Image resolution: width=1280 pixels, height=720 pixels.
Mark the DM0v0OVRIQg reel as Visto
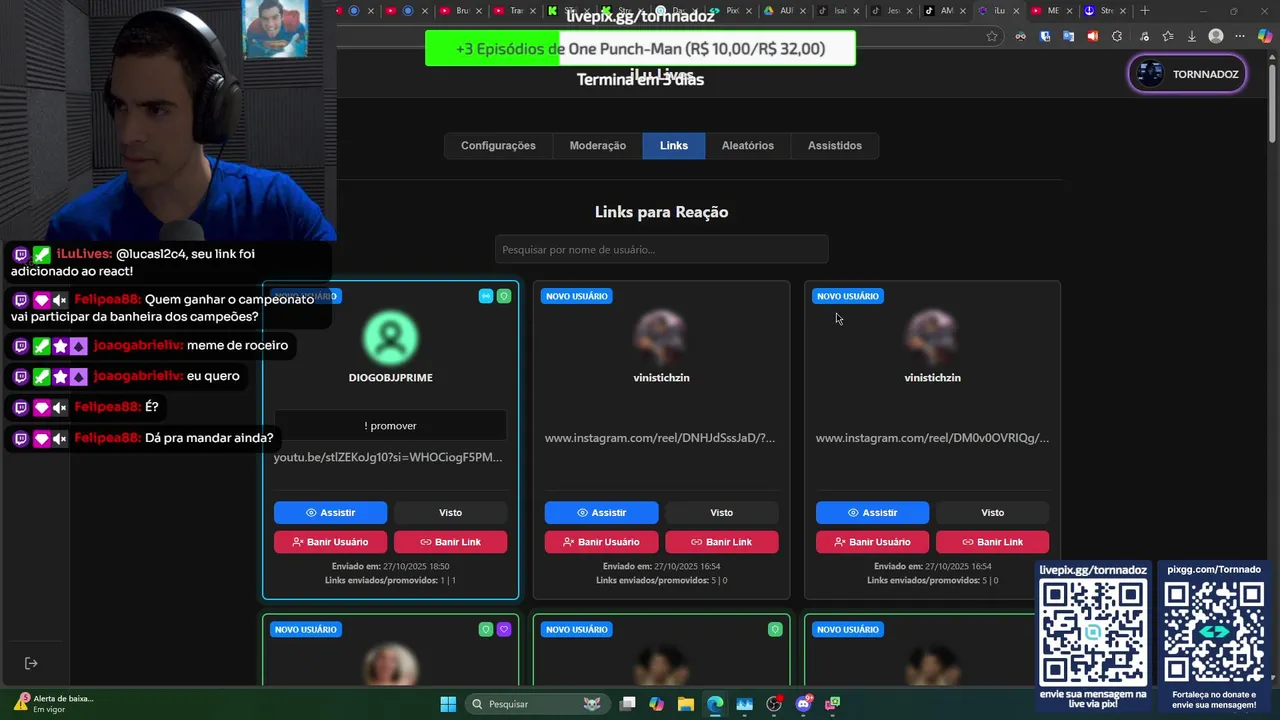tap(992, 512)
